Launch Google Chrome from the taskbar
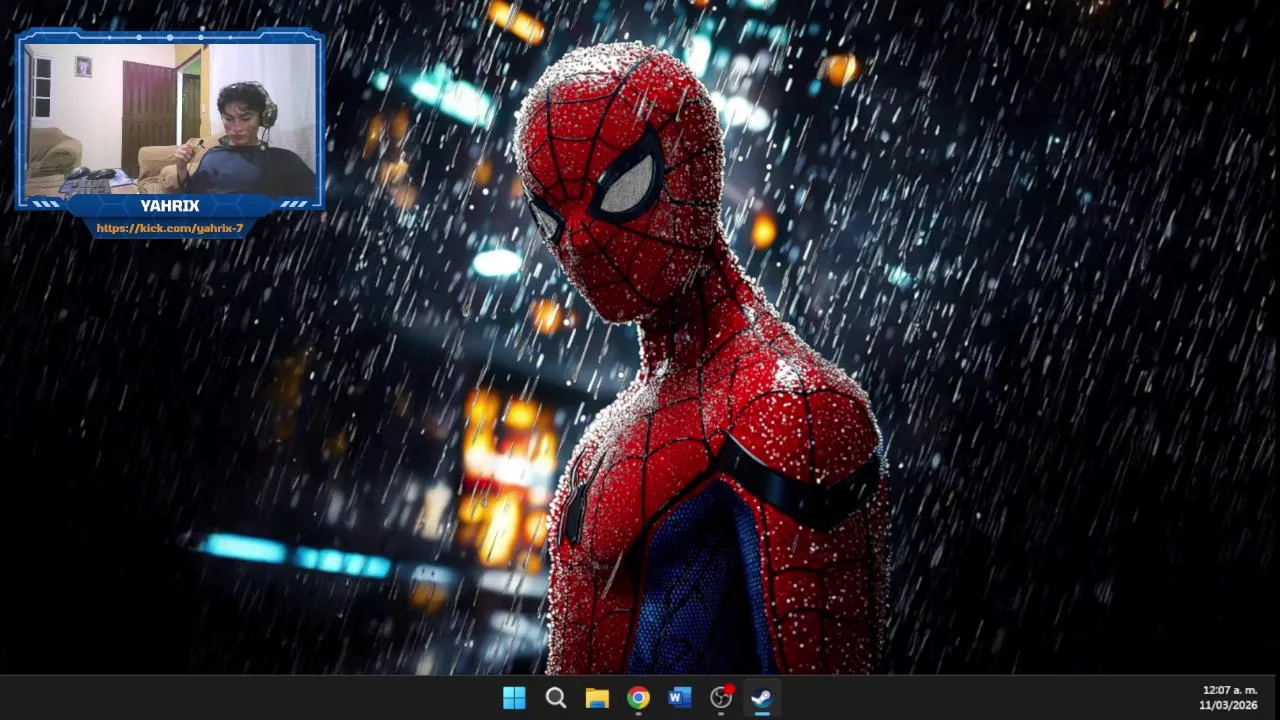This screenshot has width=1280, height=720. 638,698
